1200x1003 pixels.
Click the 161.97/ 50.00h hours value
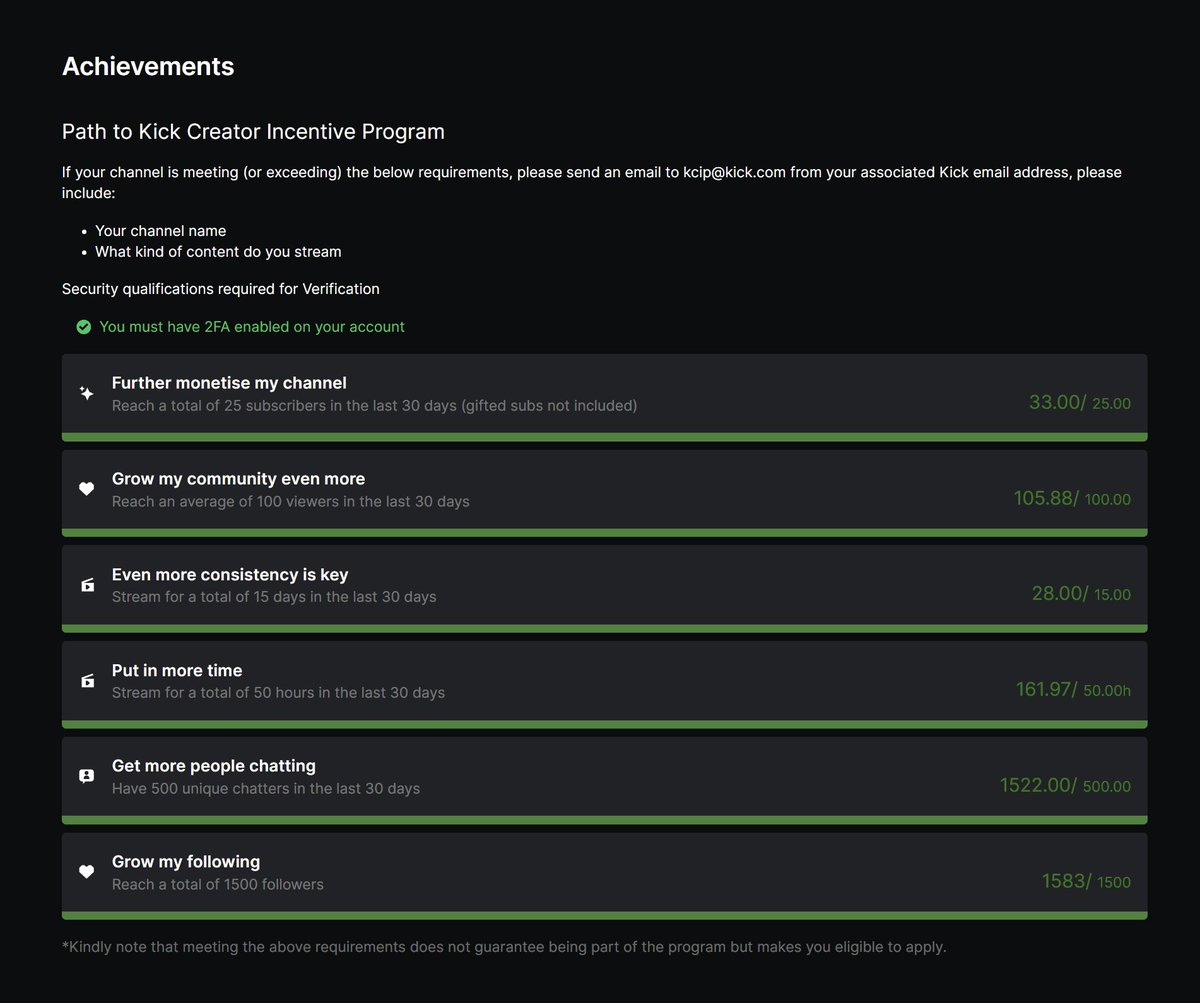(x=1074, y=690)
